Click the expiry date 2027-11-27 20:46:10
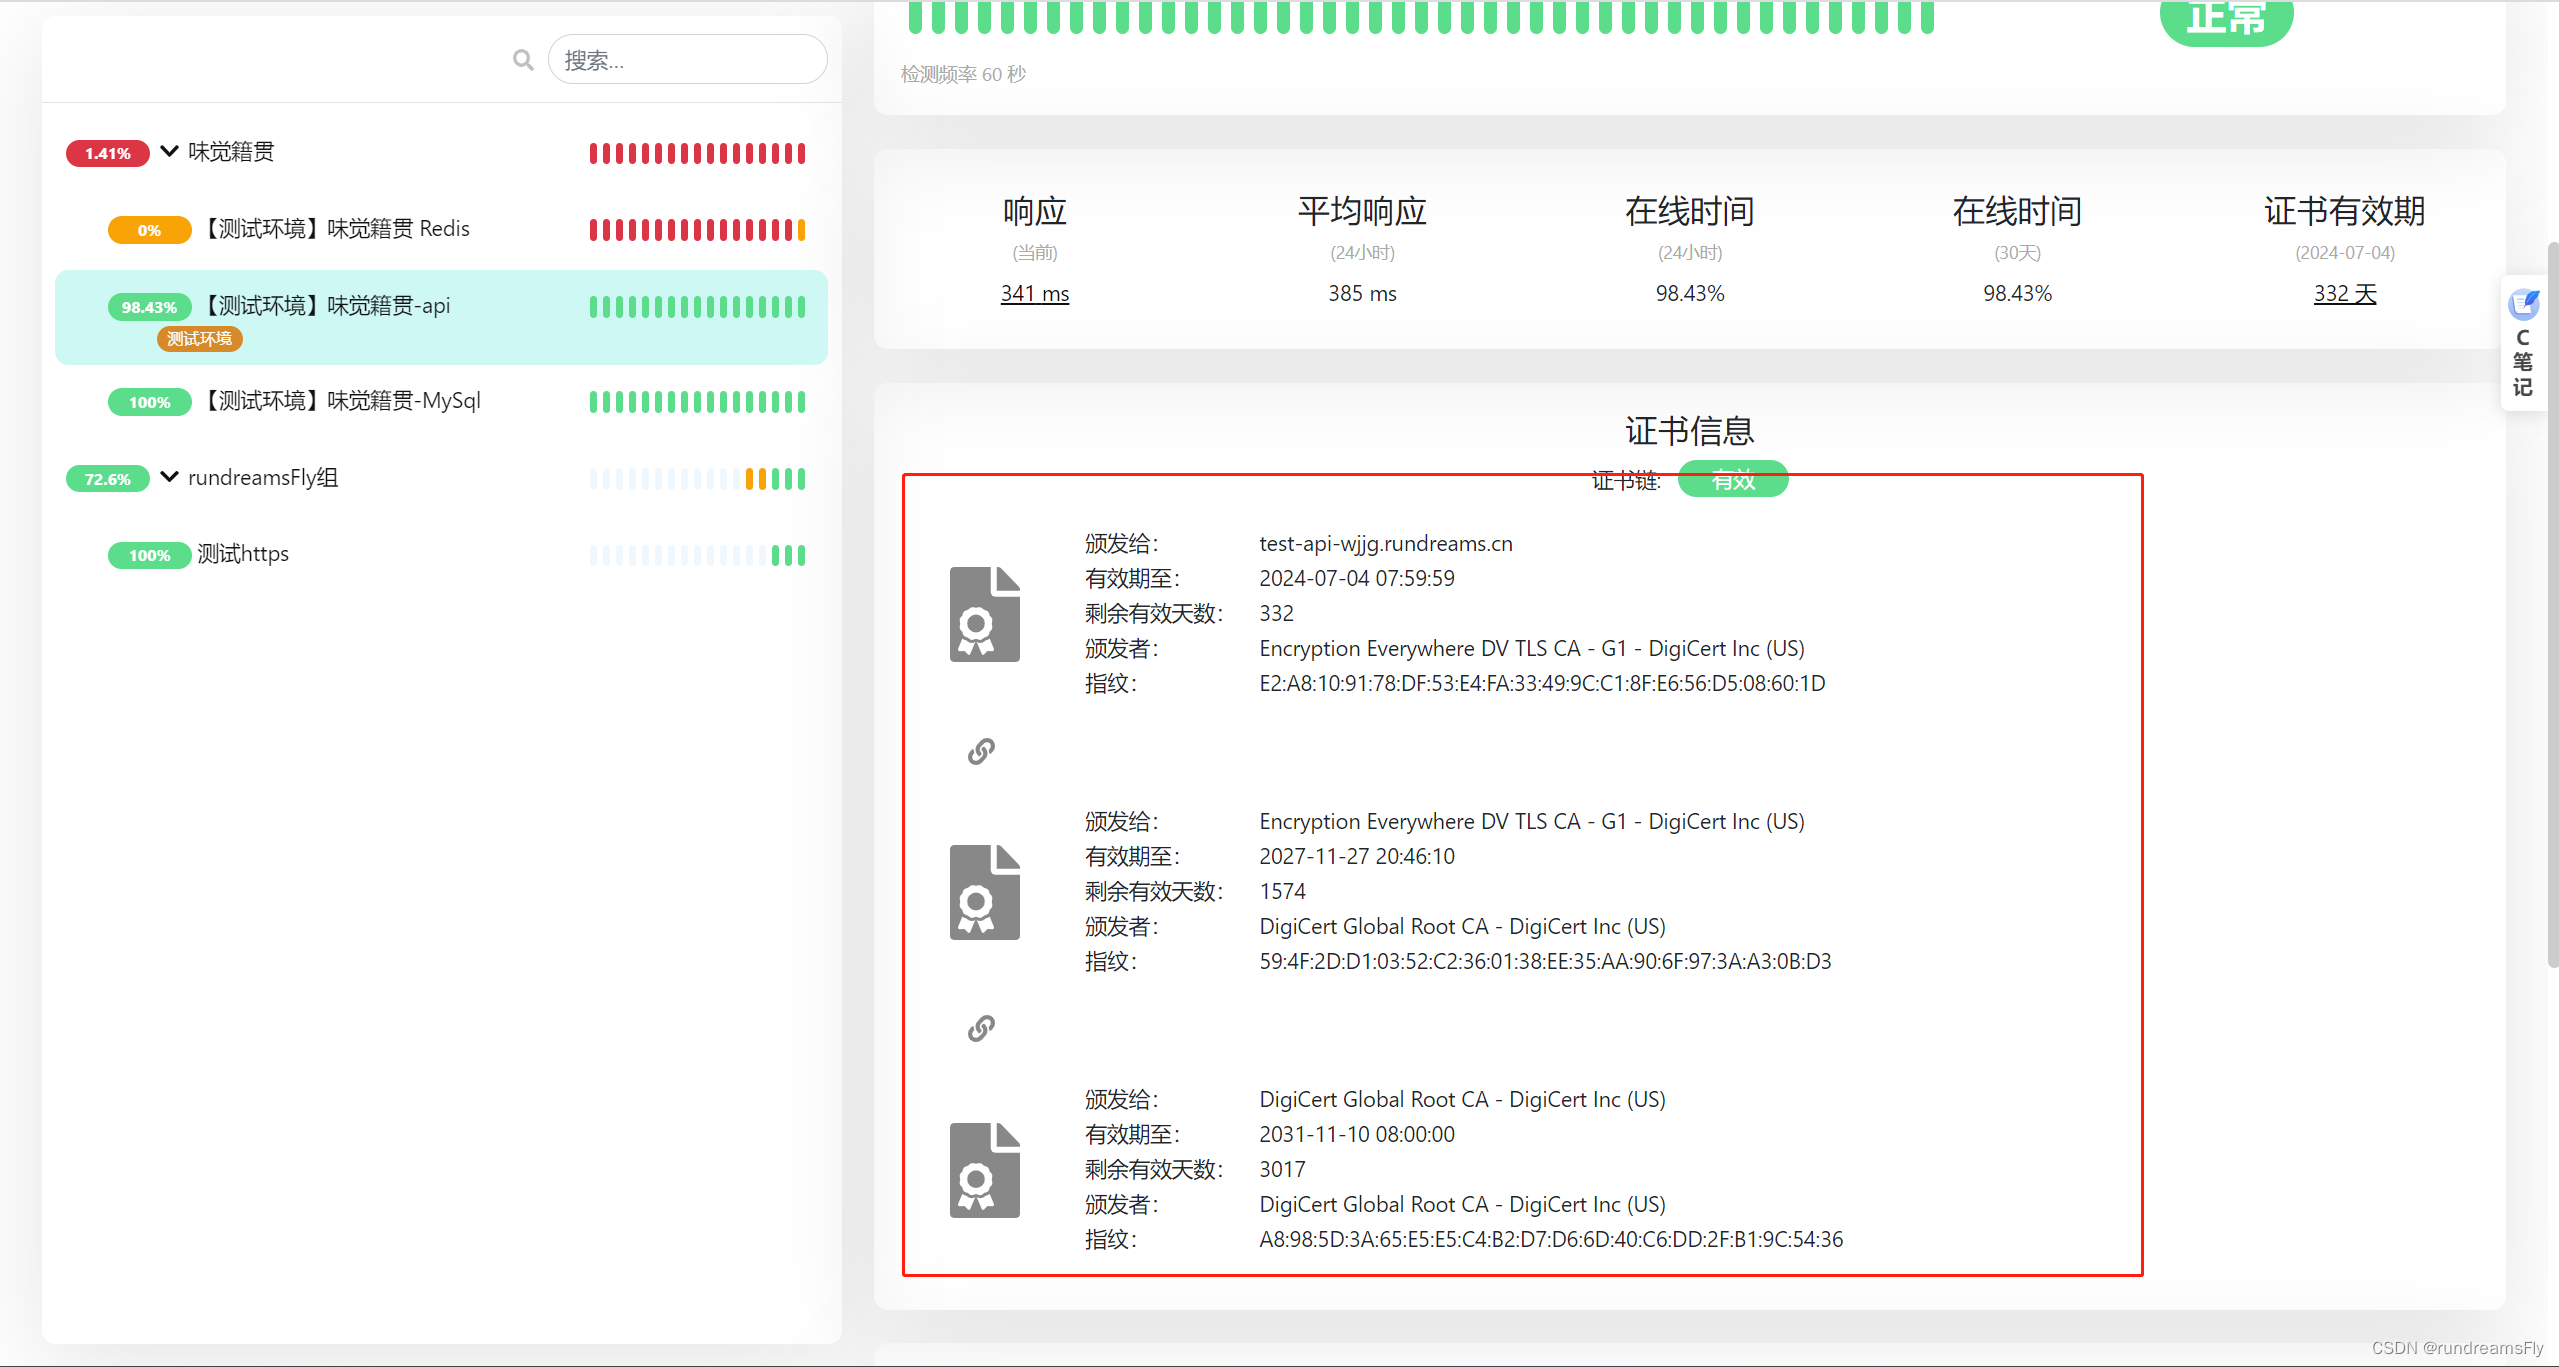Image resolution: width=2559 pixels, height=1367 pixels. tap(1357, 856)
